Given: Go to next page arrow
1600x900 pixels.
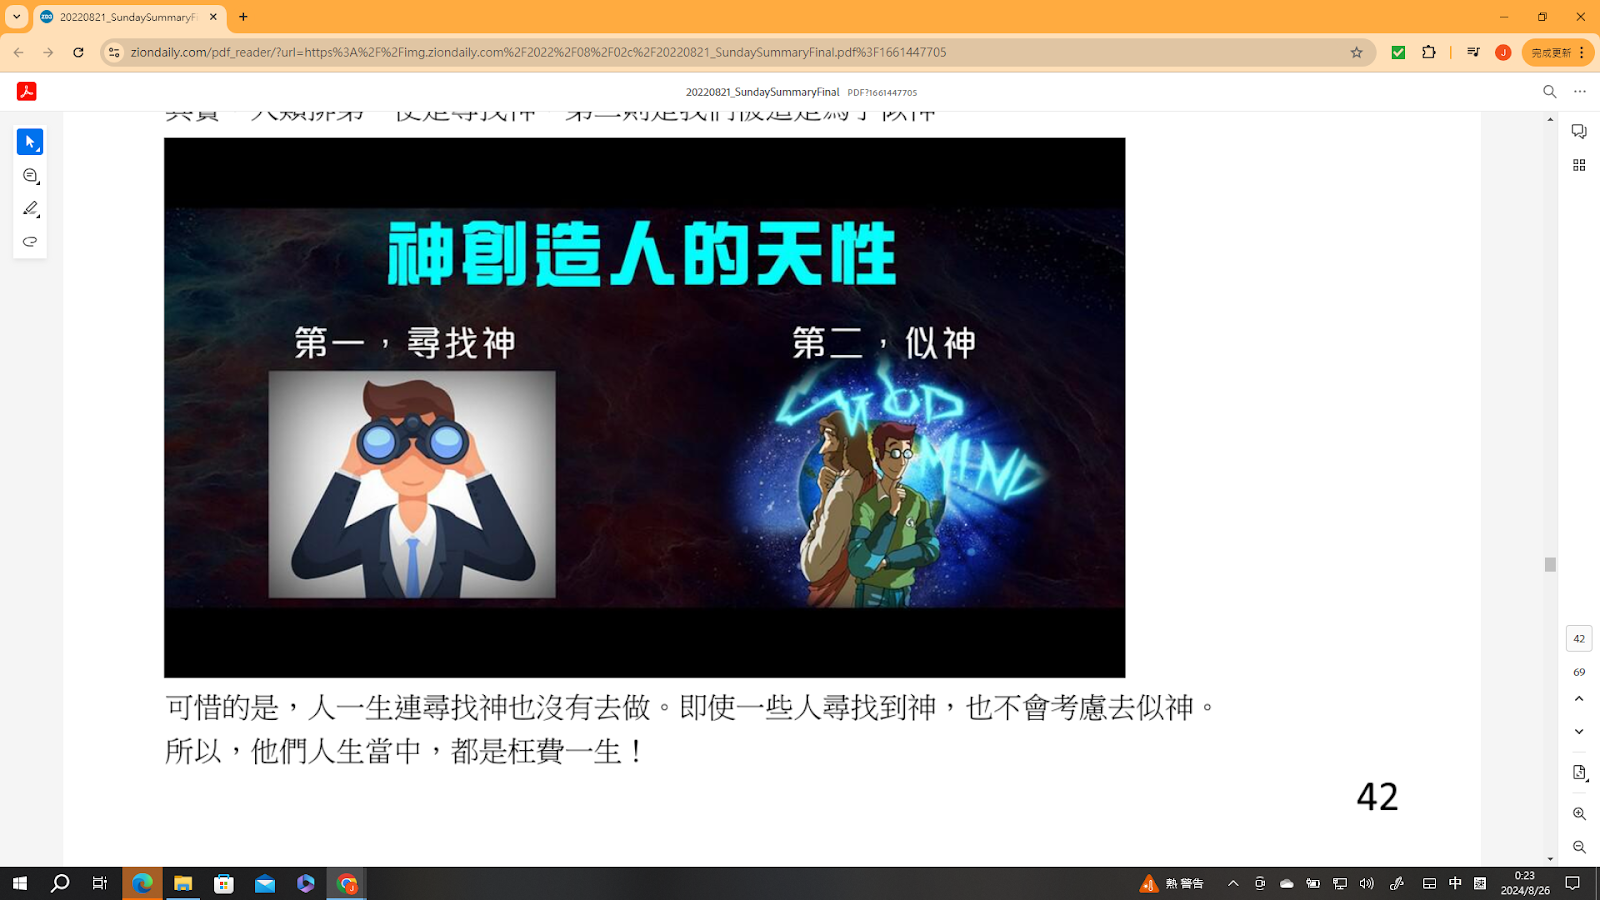Looking at the screenshot, I should [x=1579, y=732].
